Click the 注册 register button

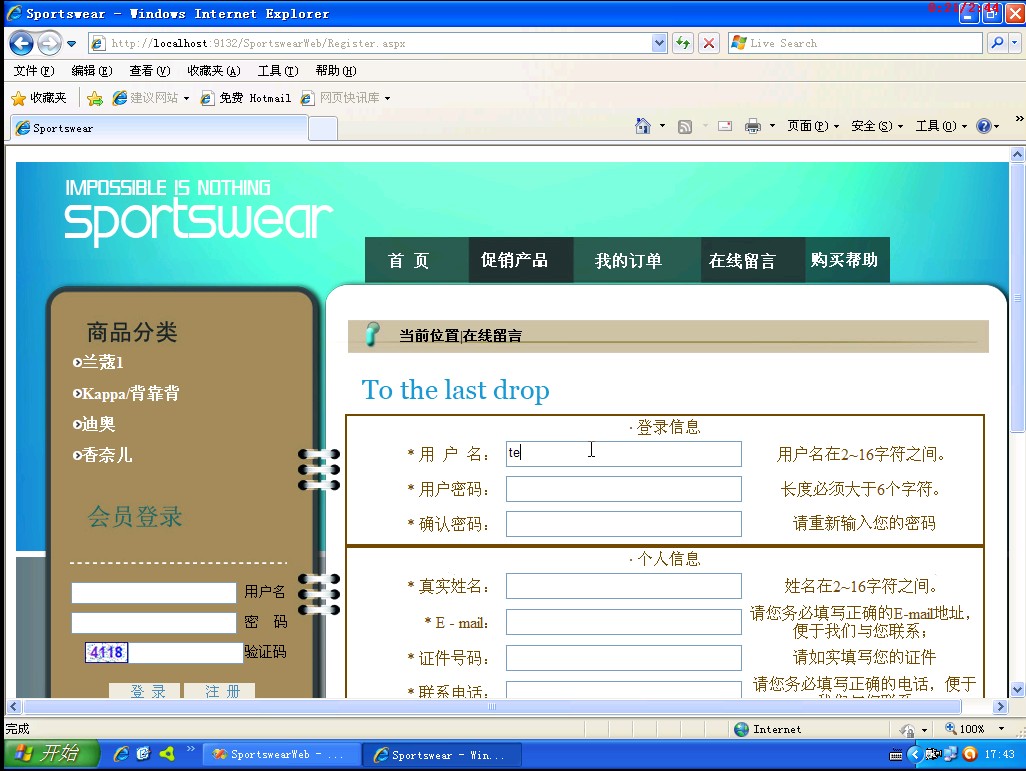point(220,690)
